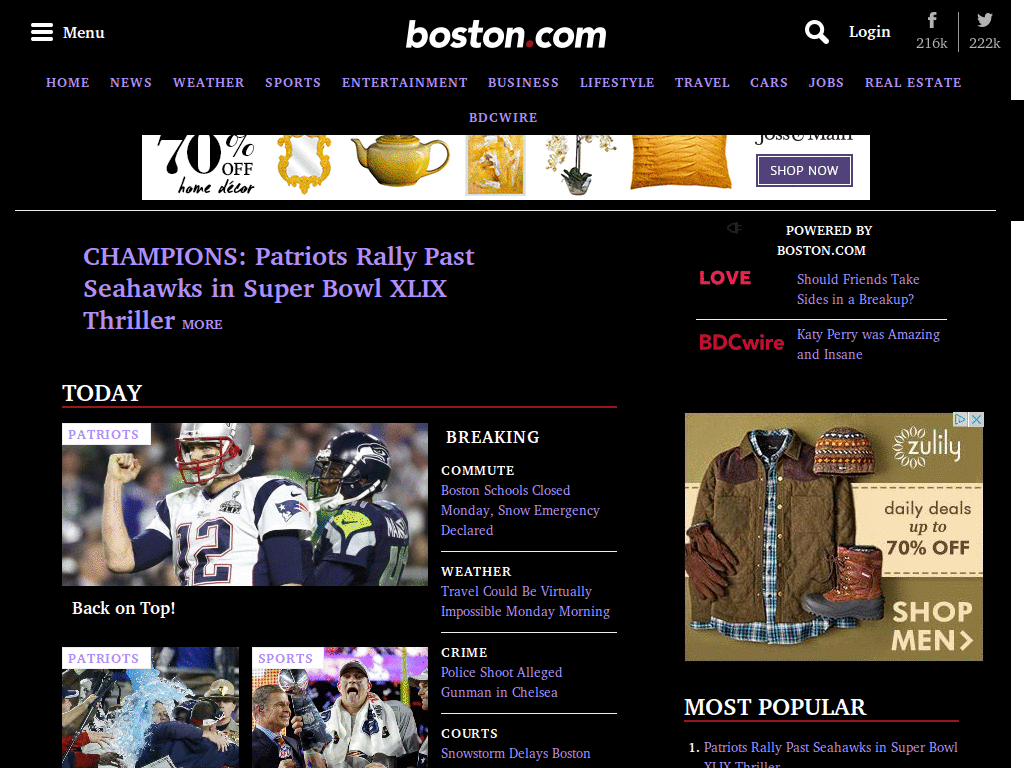Open Police Shoot Alleged Gunman story

click(x=502, y=682)
